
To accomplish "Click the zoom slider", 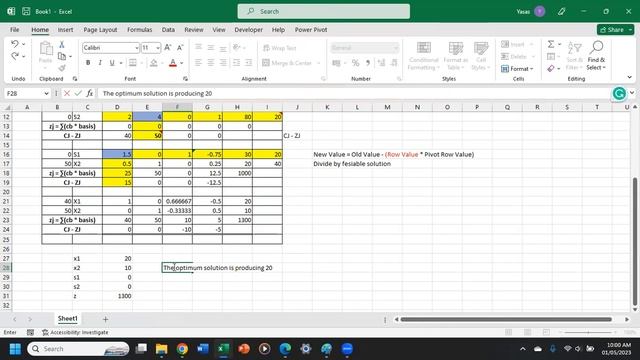I will (588, 332).
